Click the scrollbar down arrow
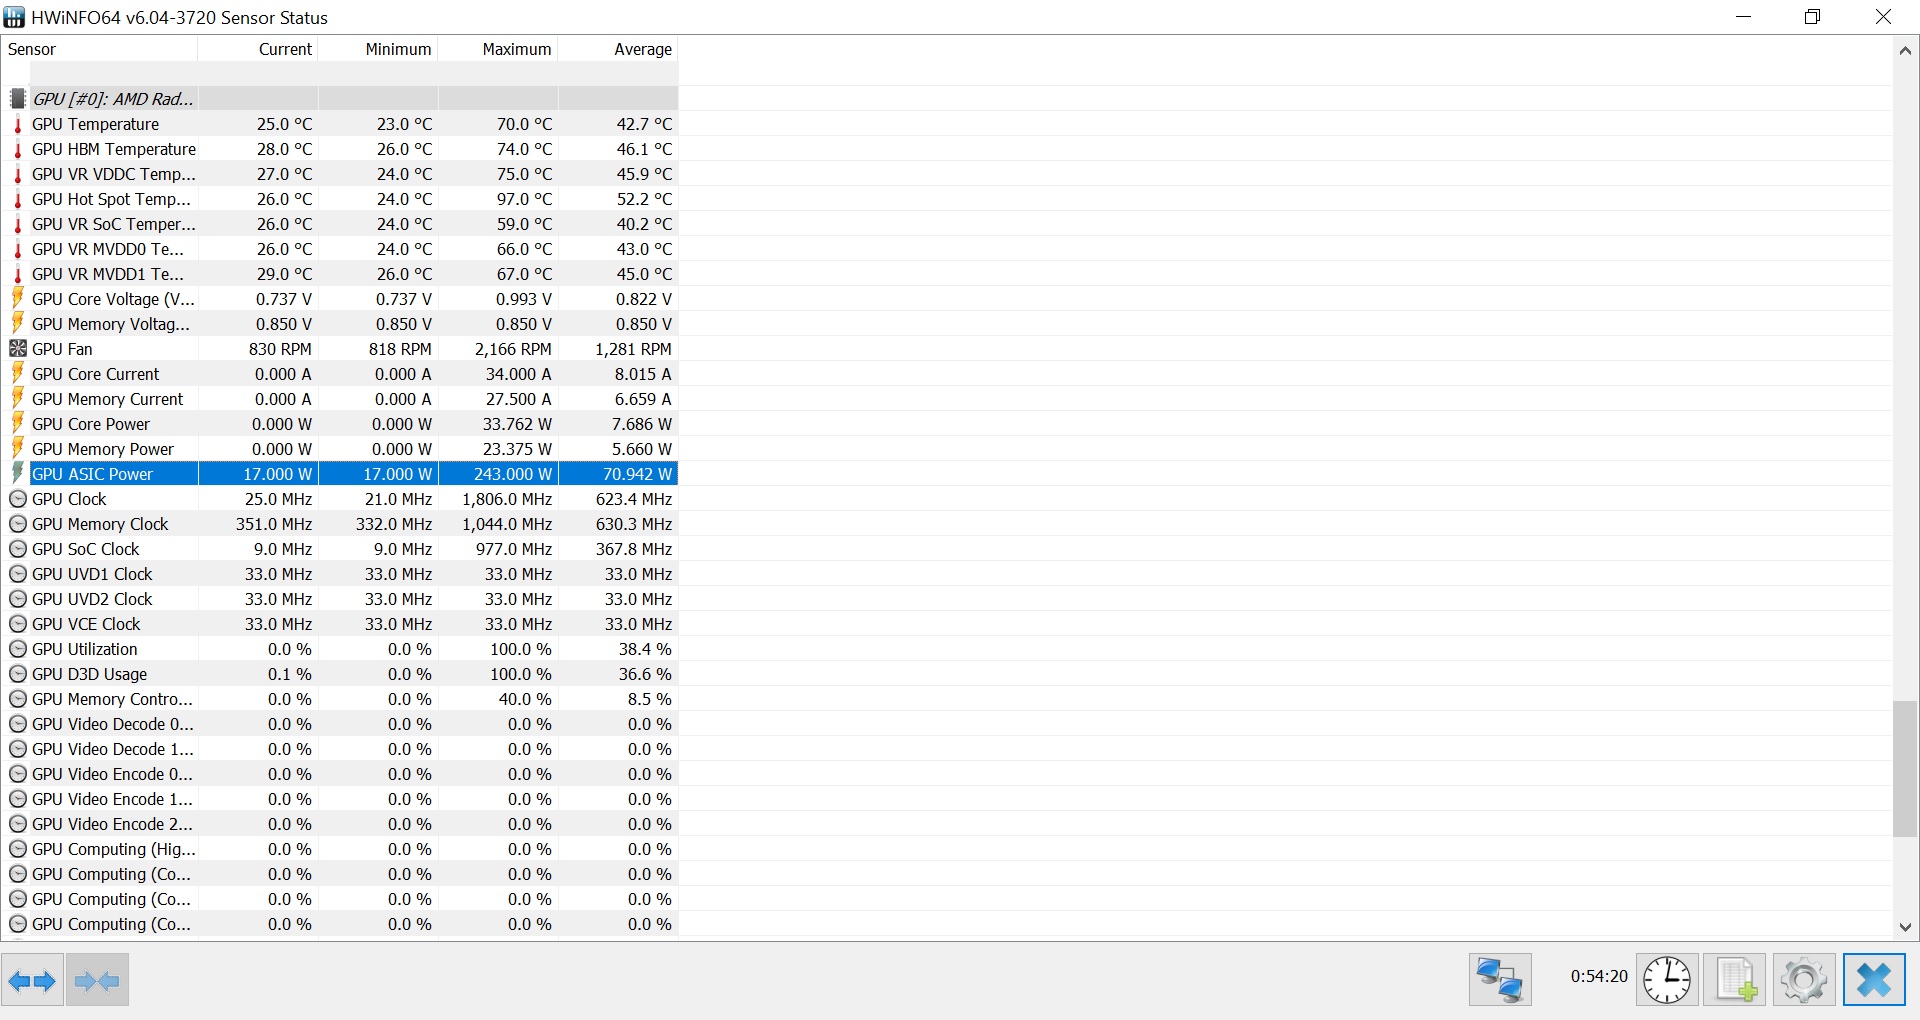Image resolution: width=1920 pixels, height=1020 pixels. point(1905,927)
